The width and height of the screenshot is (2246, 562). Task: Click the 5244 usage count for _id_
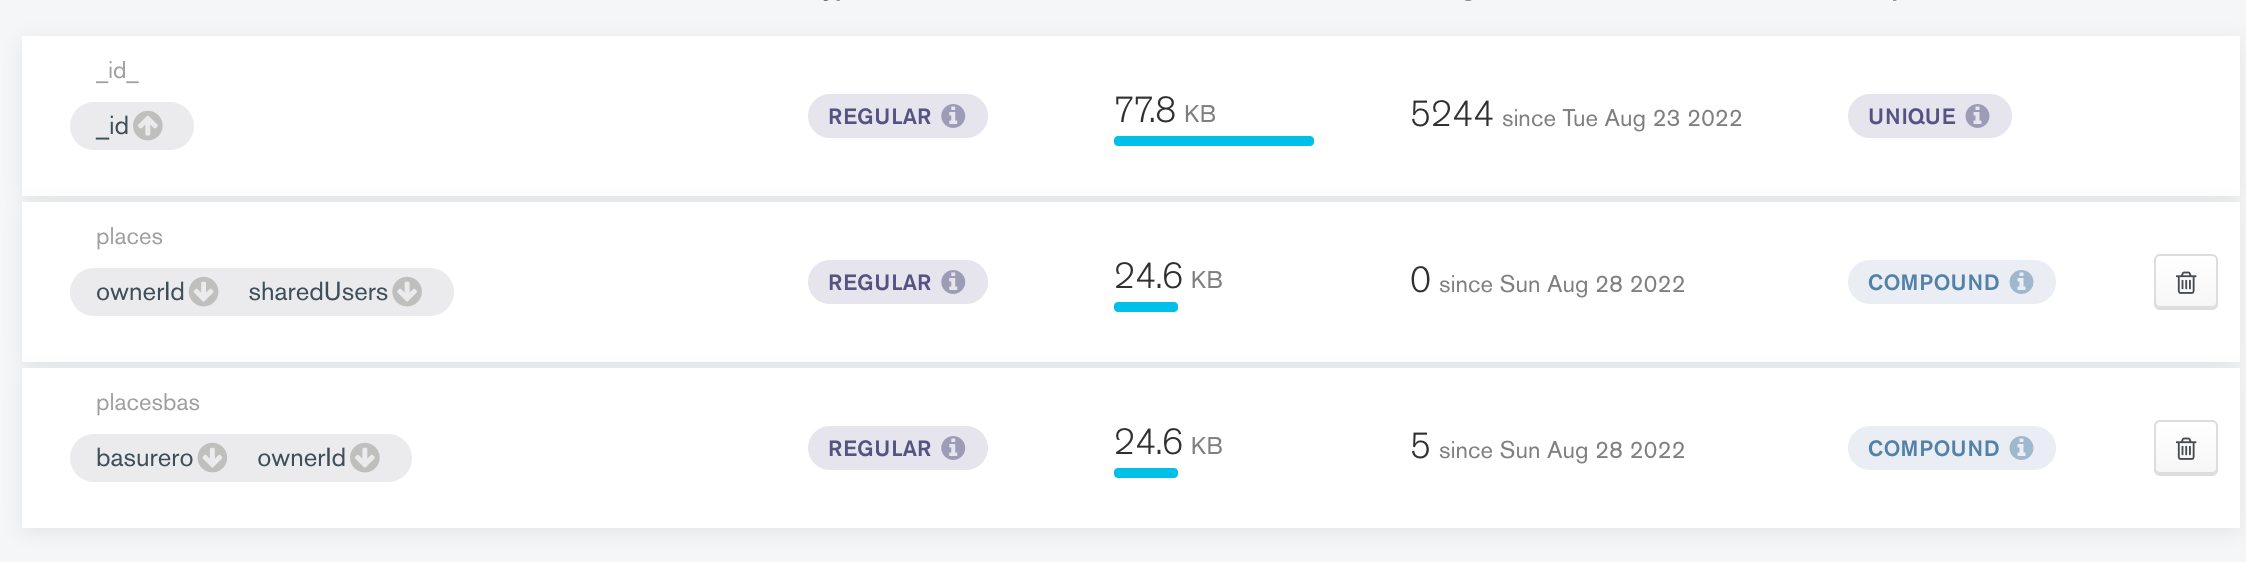point(1451,115)
